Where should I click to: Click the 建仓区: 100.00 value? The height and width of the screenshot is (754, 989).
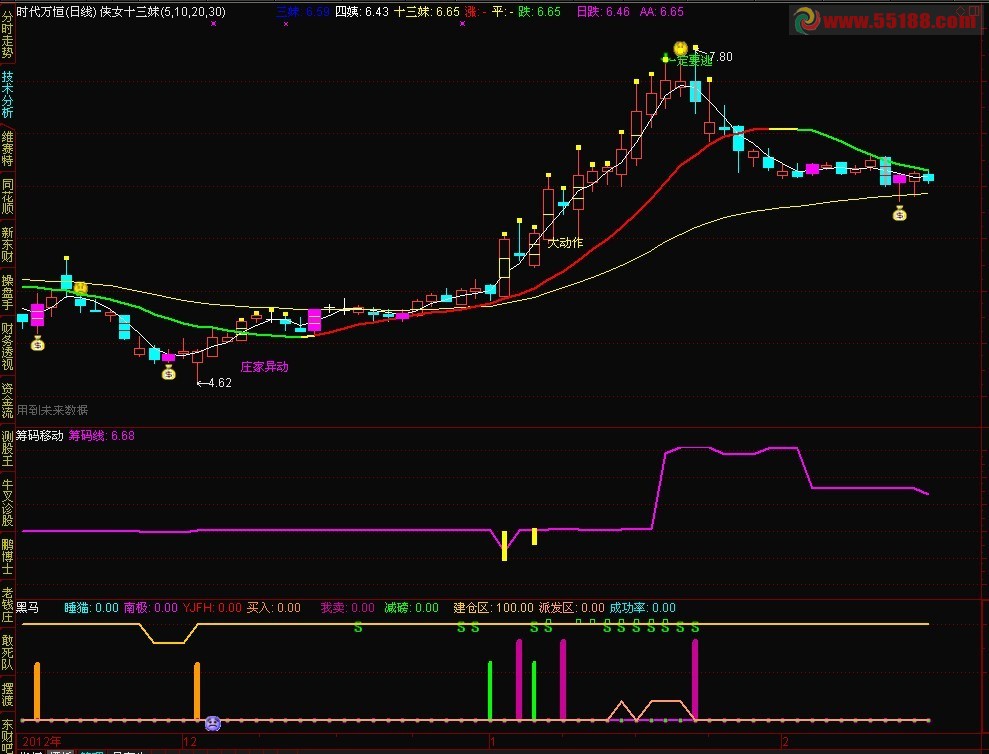pyautogui.click(x=493, y=608)
